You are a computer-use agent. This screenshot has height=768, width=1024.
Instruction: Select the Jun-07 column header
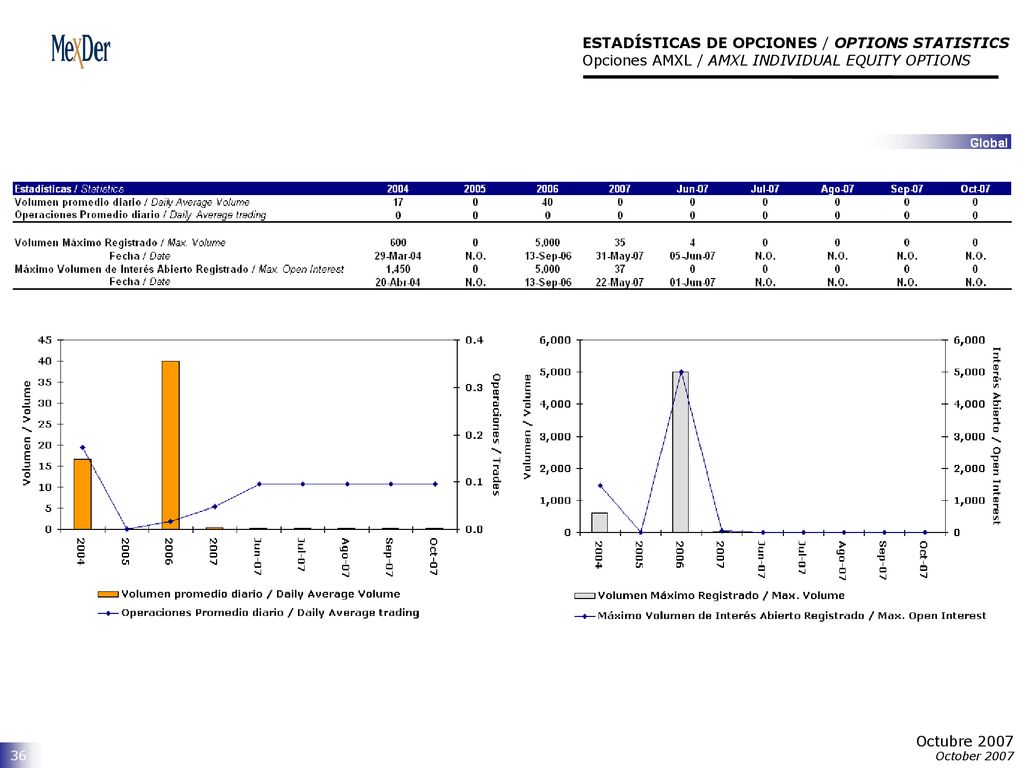coord(692,189)
